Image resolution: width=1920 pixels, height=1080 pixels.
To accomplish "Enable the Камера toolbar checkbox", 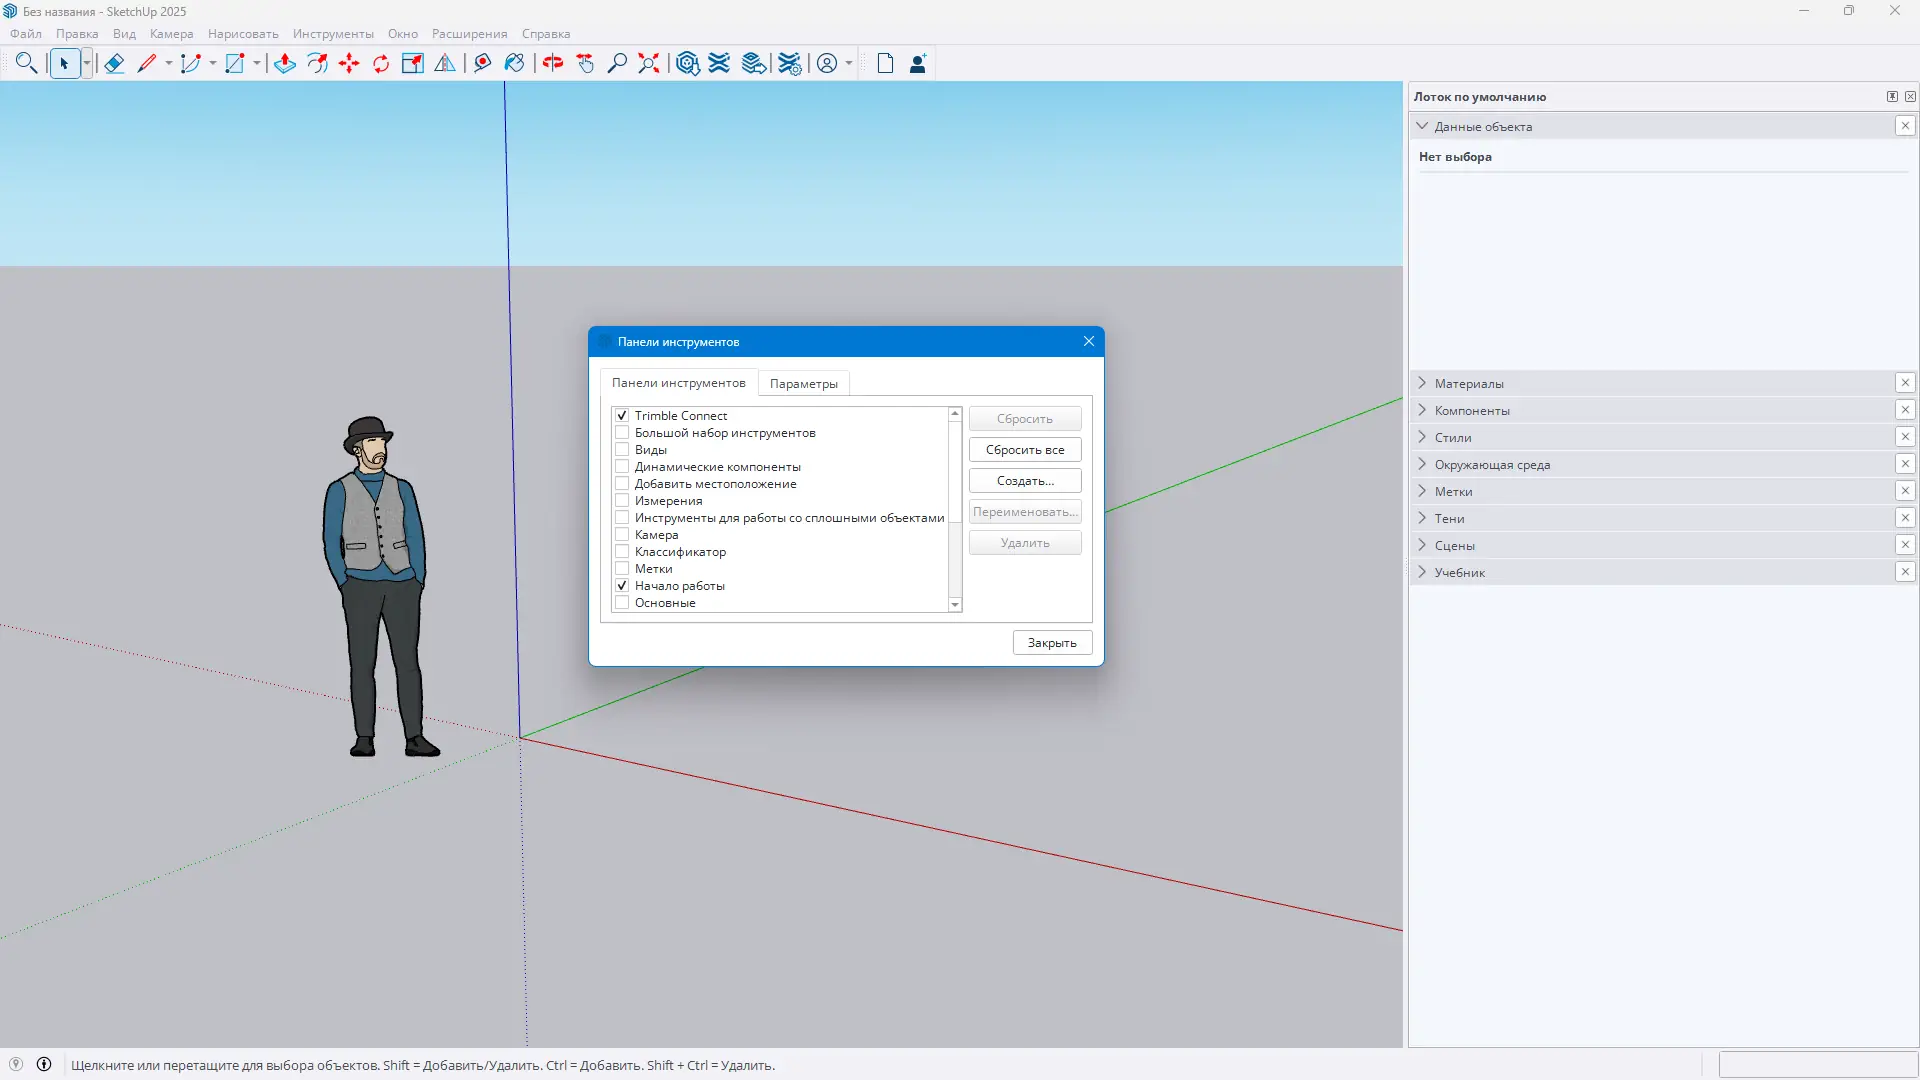I will point(622,535).
